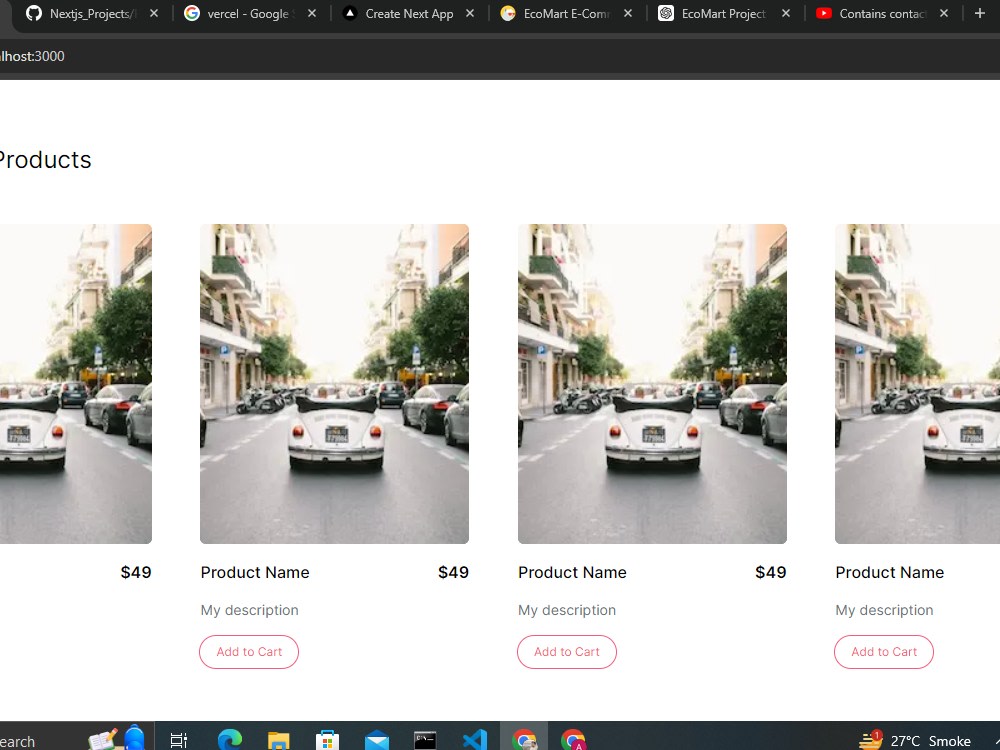The width and height of the screenshot is (1000, 750).
Task: Click the search highlight illustration in the taskbar
Action: pyautogui.click(x=117, y=738)
